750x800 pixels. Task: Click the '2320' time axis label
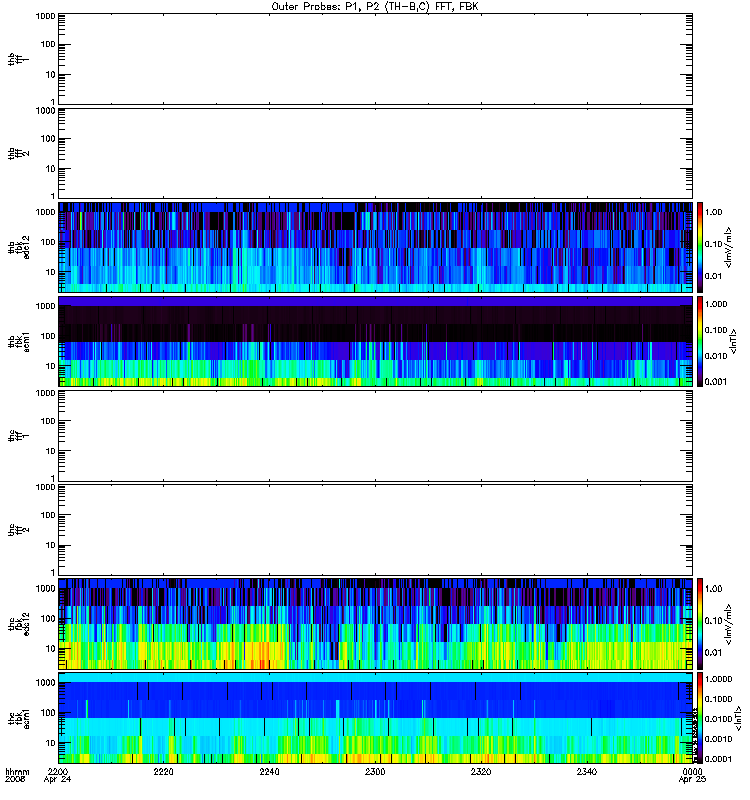(x=481, y=771)
